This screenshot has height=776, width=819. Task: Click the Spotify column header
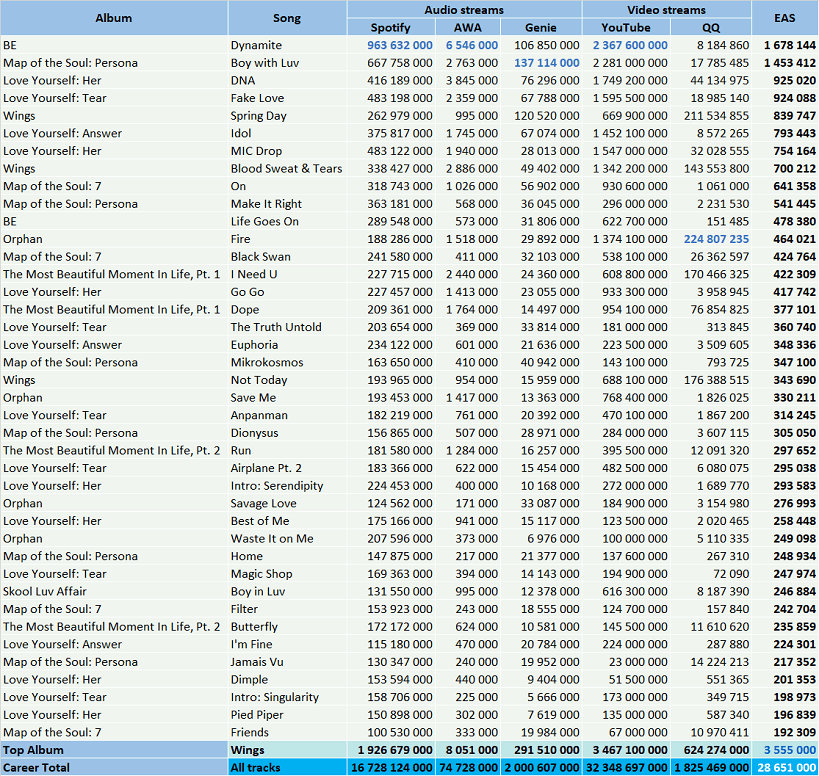coord(391,27)
